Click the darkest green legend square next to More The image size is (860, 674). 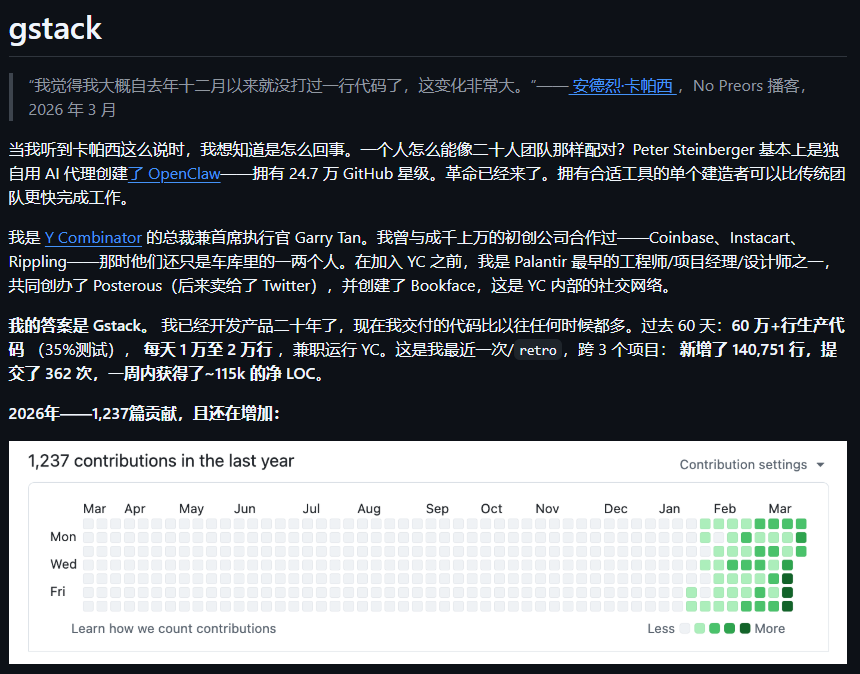[745, 629]
